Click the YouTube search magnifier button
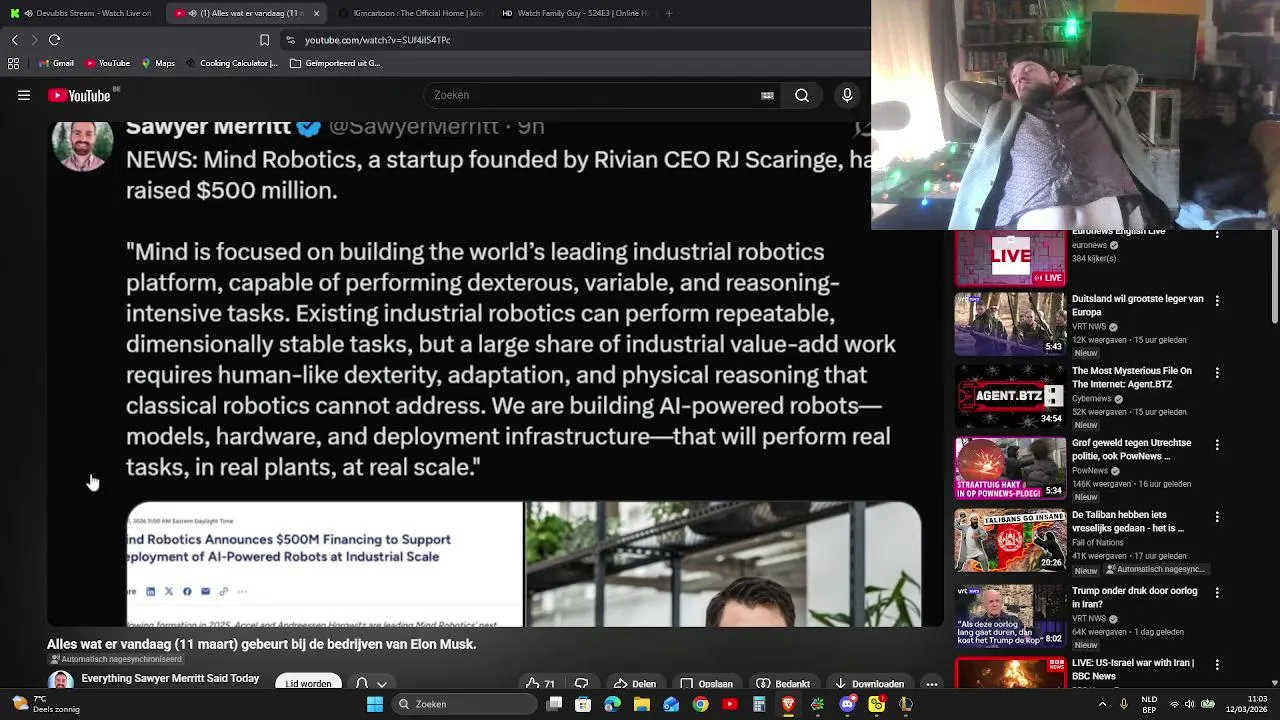This screenshot has width=1280, height=720. [x=802, y=95]
